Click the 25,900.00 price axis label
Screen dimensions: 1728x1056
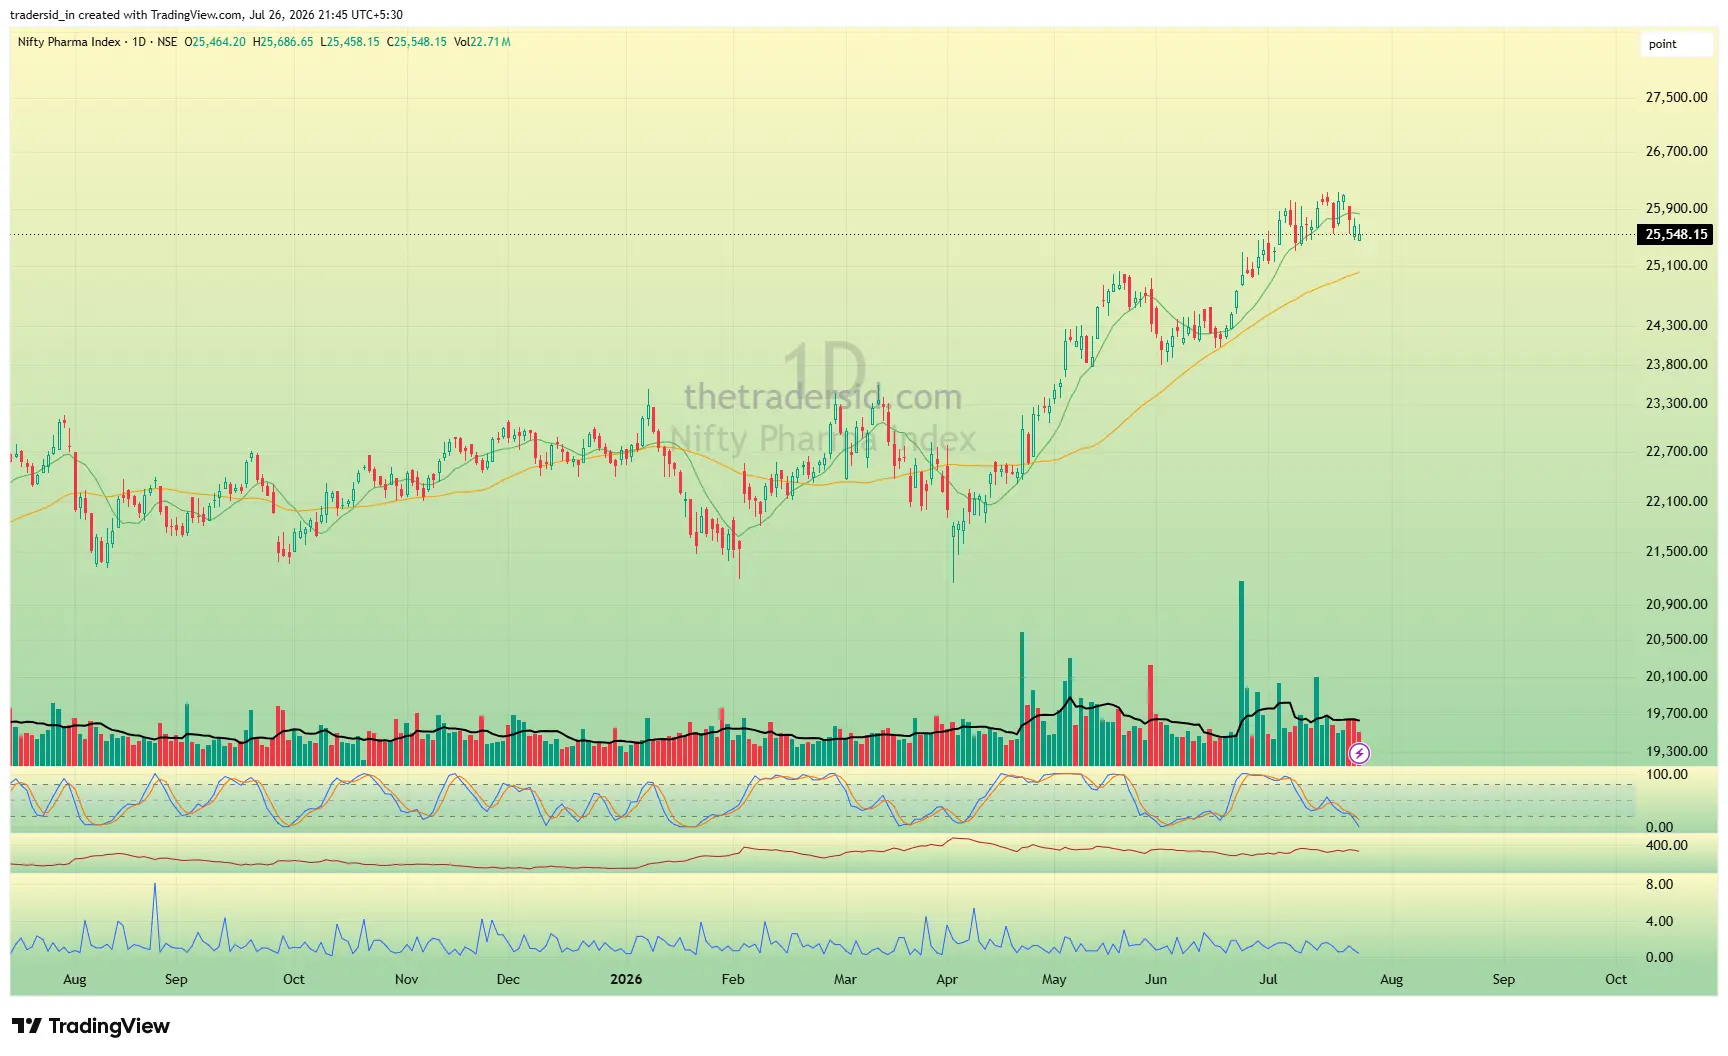pyautogui.click(x=1677, y=208)
